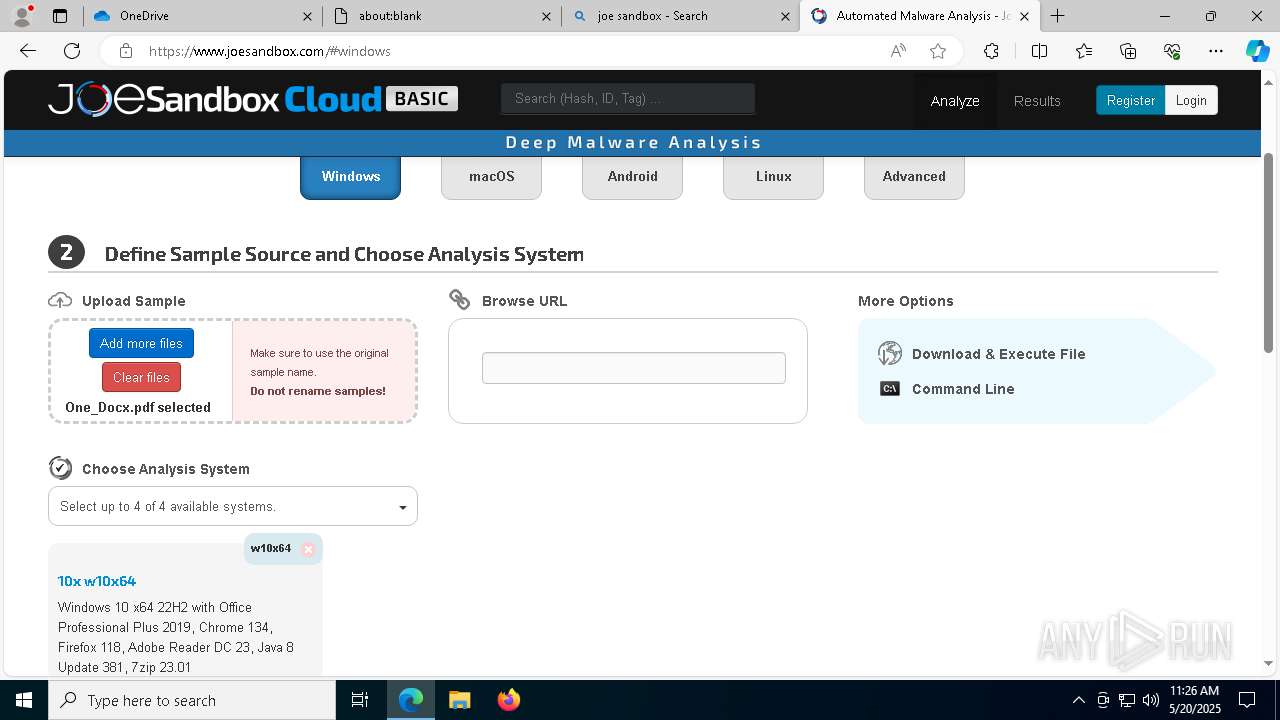Select the Windows platform tab
This screenshot has width=1280, height=720.
[x=350, y=176]
